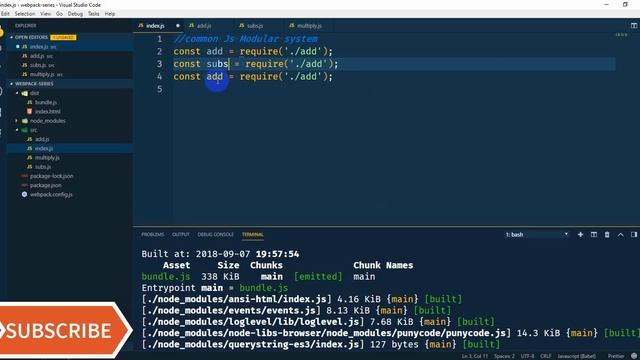This screenshot has height=360, width=640.
Task: Open webpack.config.js in the explorer
Action: click(69, 195)
